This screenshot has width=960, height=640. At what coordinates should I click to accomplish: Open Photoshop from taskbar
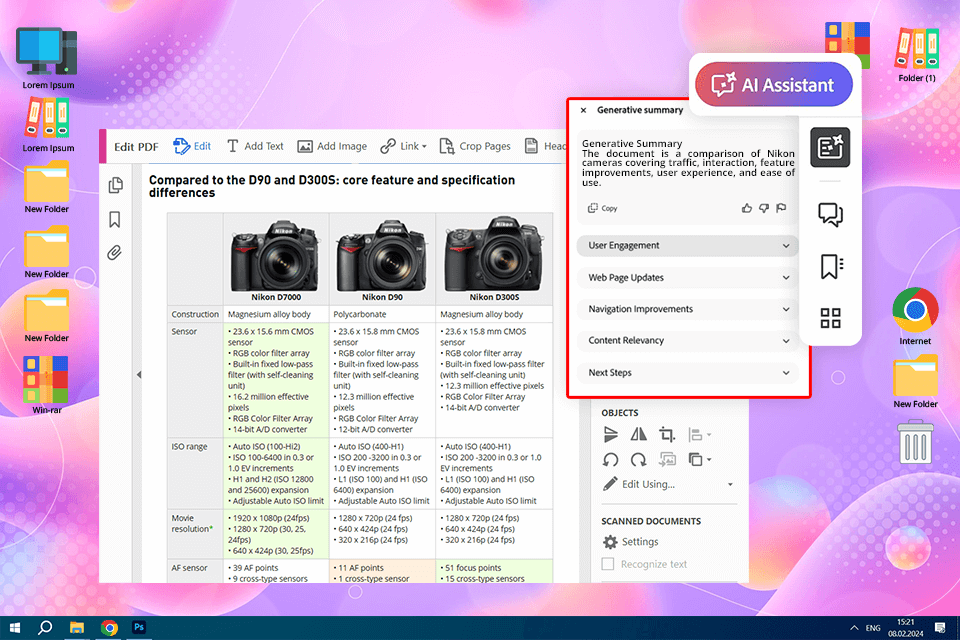pos(139,628)
